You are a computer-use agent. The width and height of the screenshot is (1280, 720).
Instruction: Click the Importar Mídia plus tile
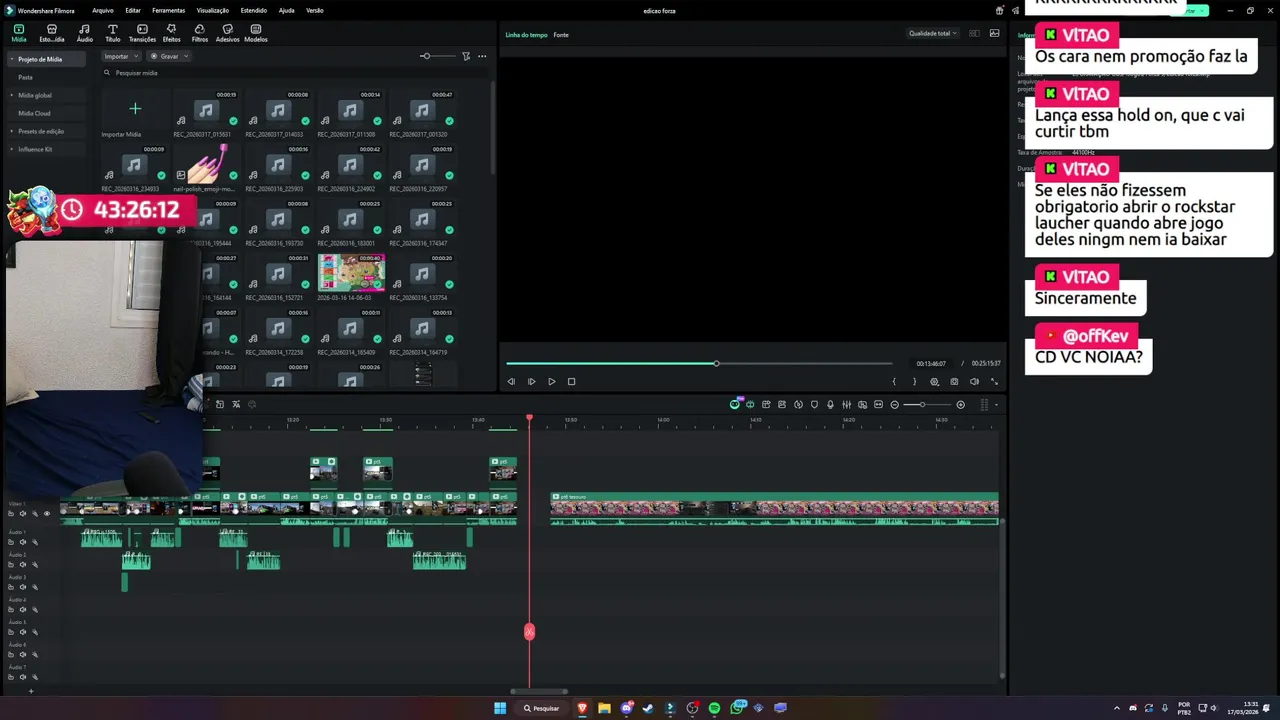[135, 108]
